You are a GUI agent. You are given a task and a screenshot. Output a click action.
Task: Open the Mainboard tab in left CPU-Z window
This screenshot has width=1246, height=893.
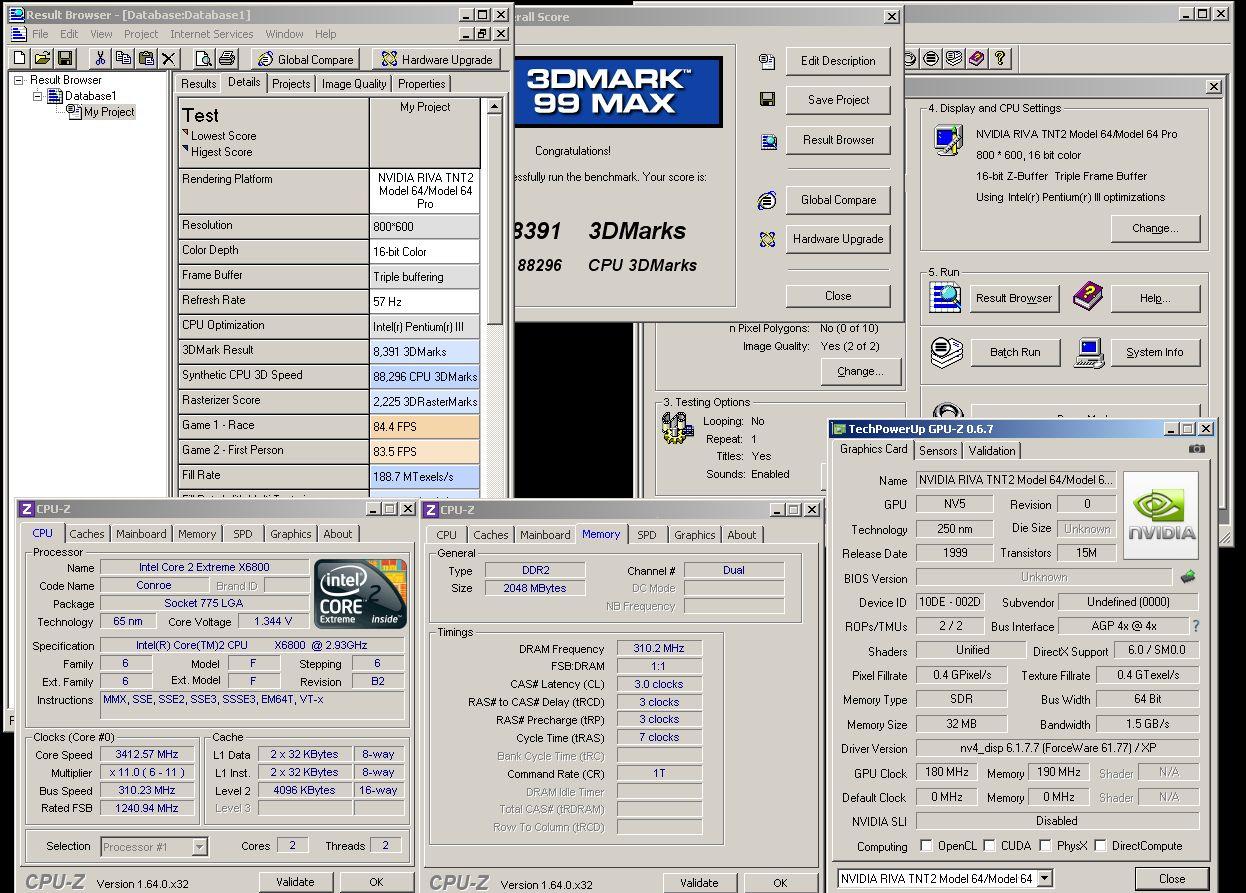[141, 534]
